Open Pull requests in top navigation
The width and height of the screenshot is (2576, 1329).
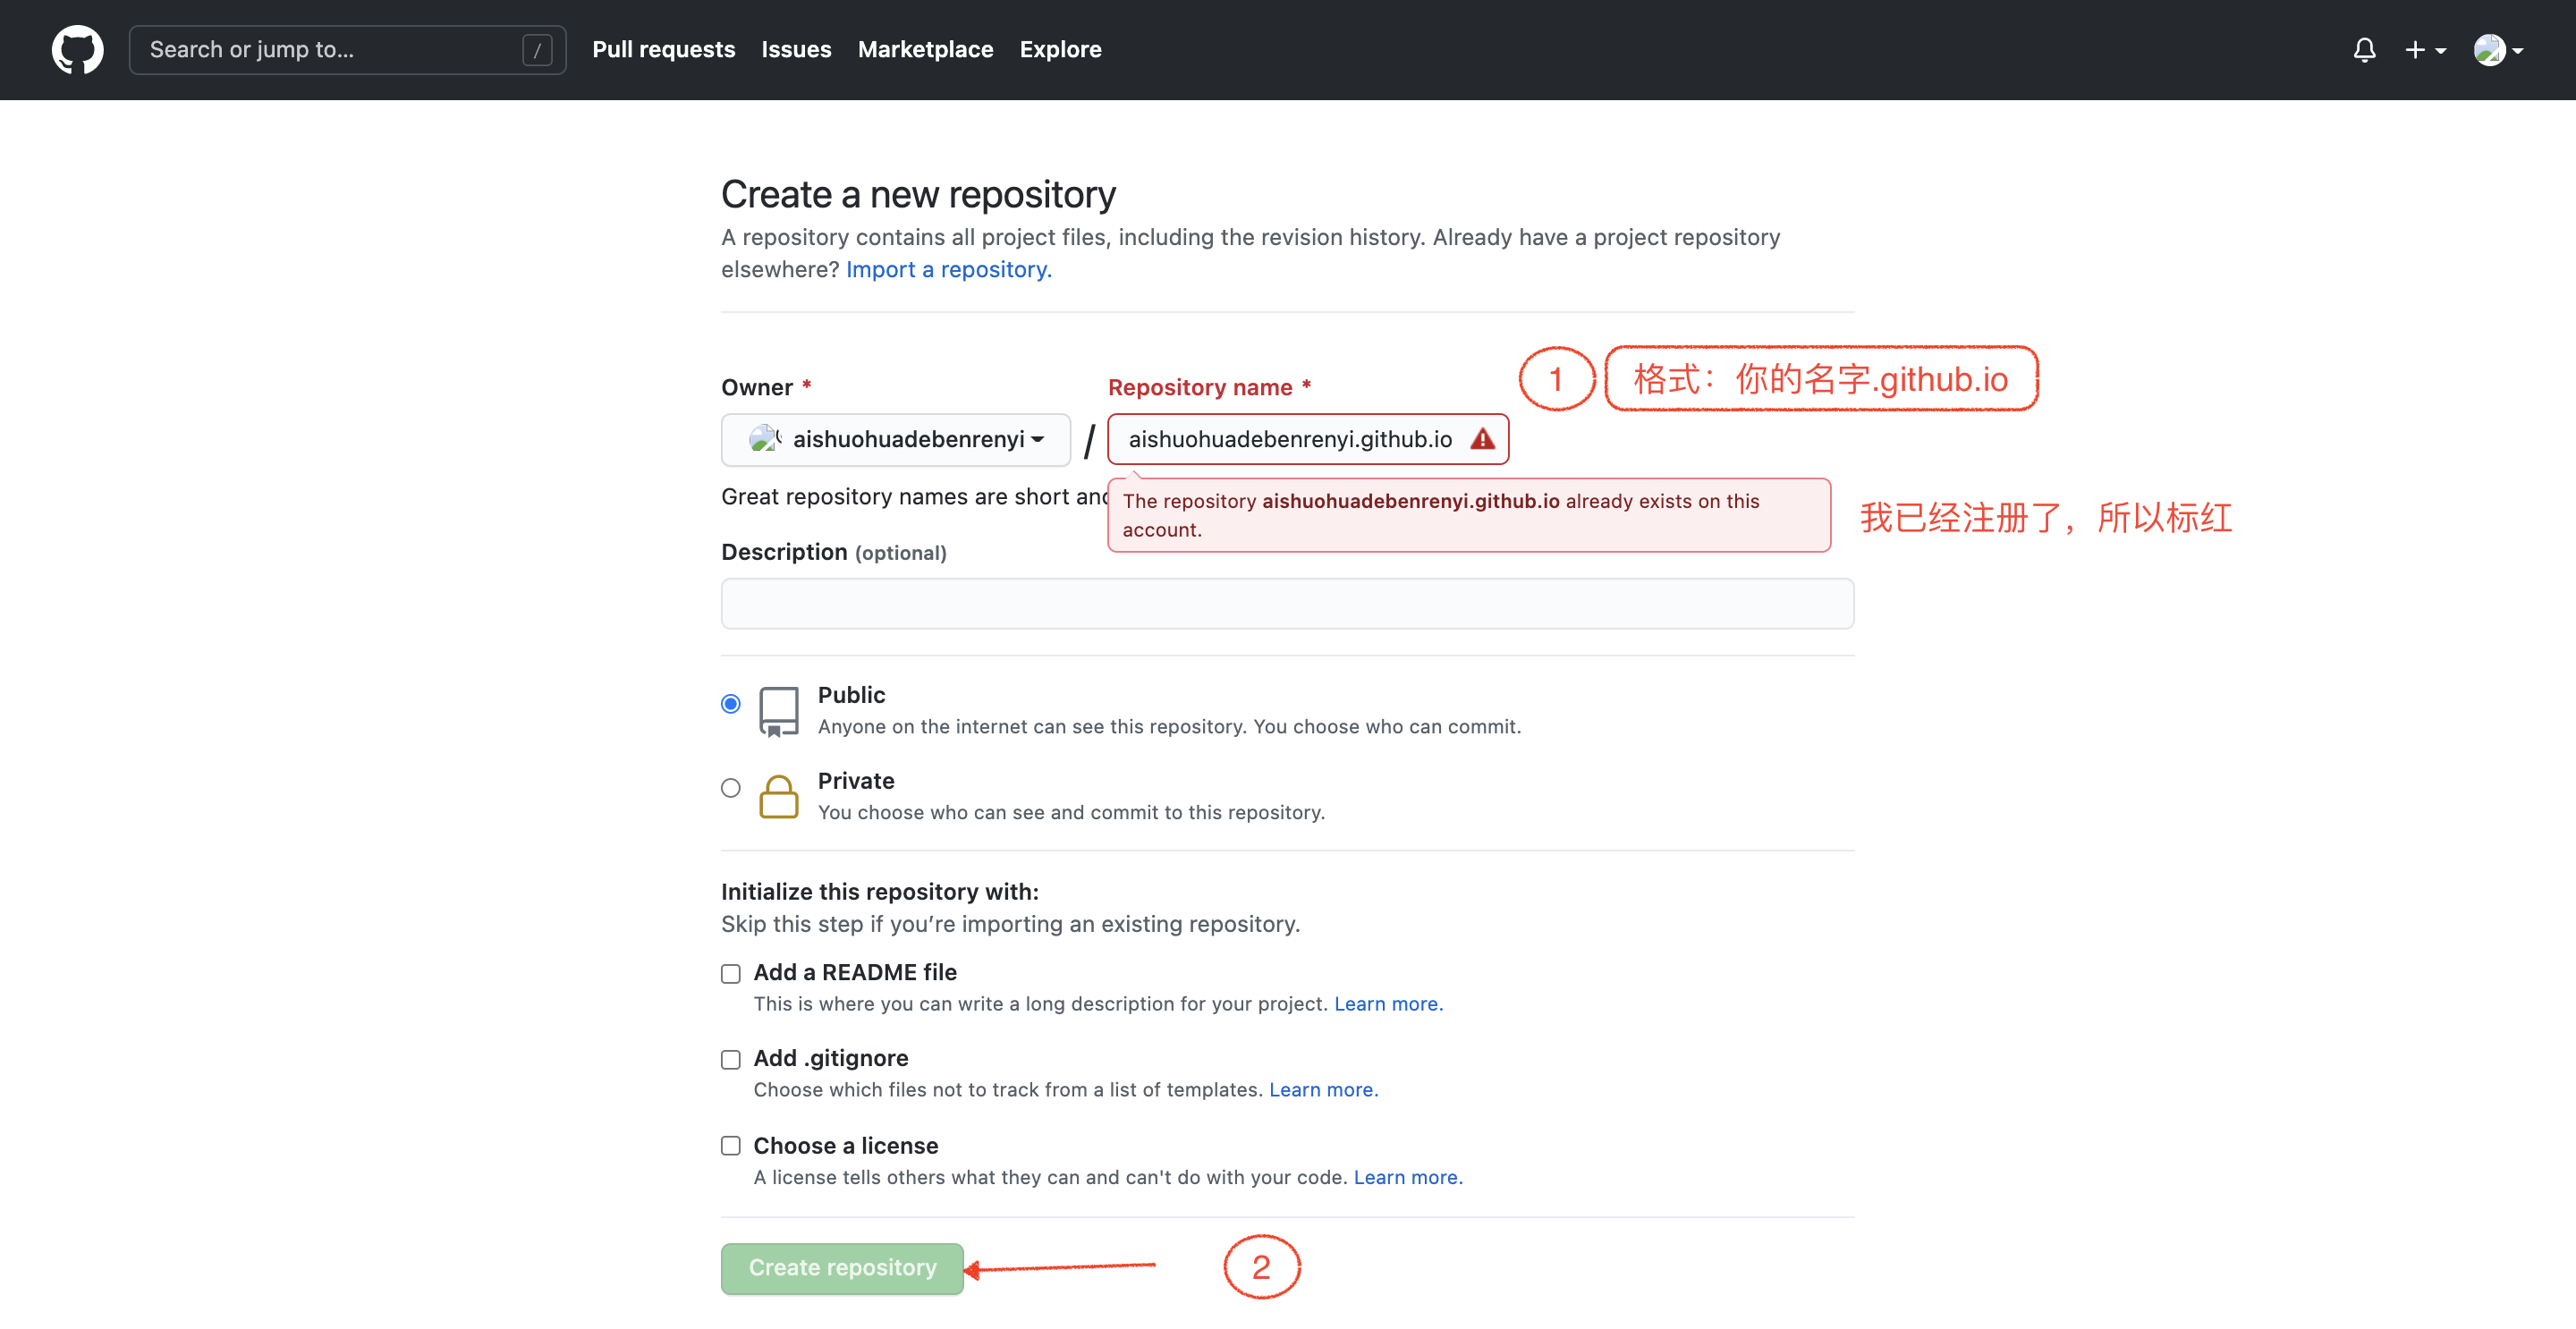click(x=663, y=49)
